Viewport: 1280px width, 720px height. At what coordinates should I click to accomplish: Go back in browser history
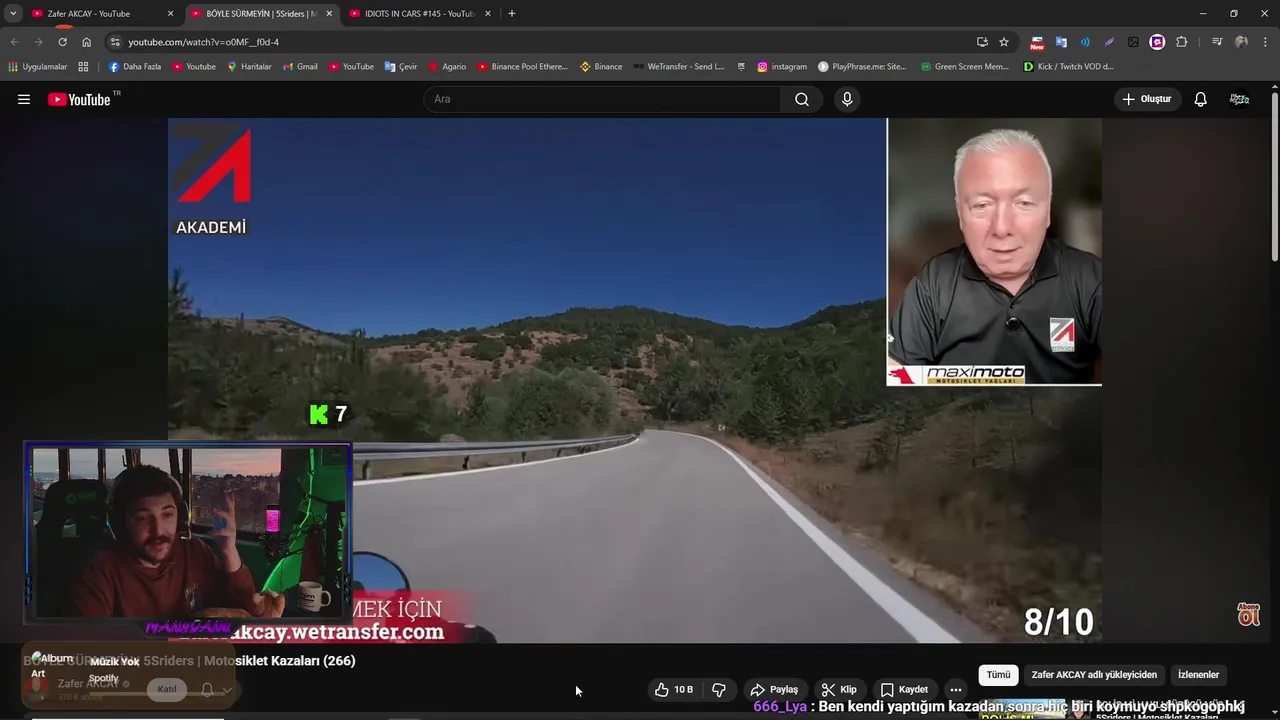pos(14,42)
